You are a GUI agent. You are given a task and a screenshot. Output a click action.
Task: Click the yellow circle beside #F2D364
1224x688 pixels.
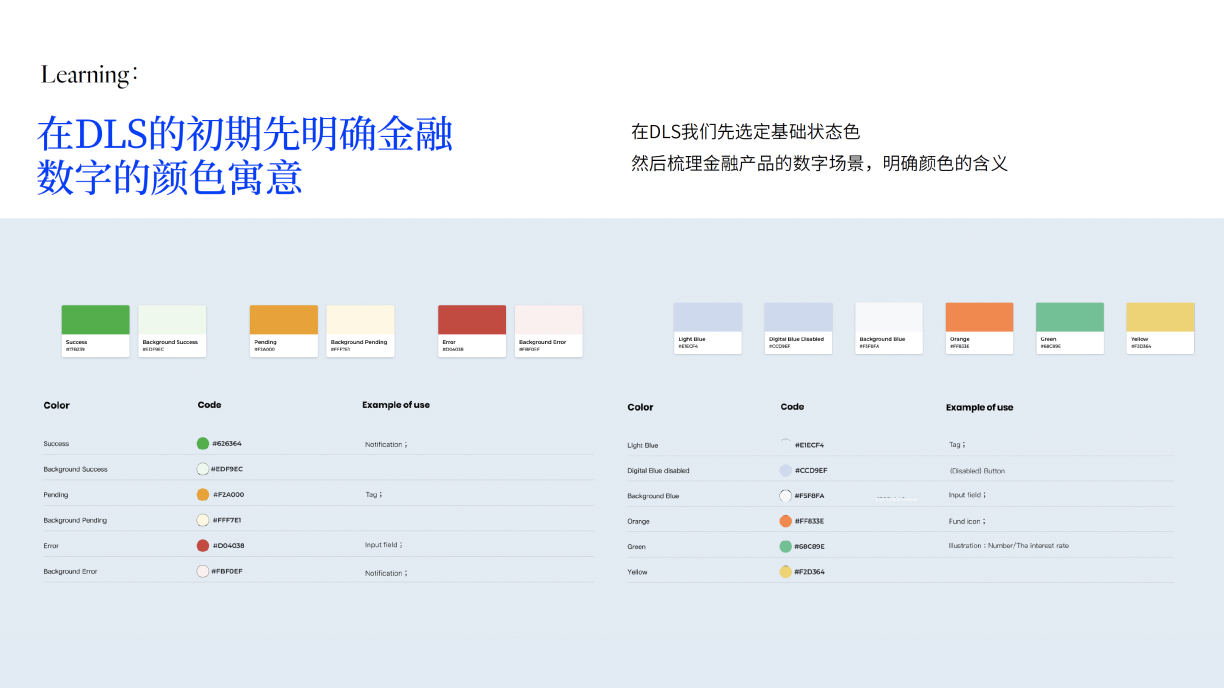pos(785,572)
